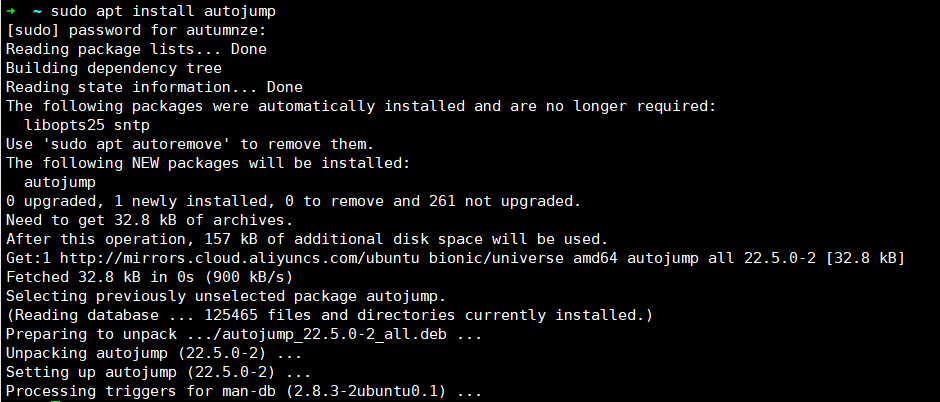Click the green arrow prompt symbol
940x402 pixels.
11,10
